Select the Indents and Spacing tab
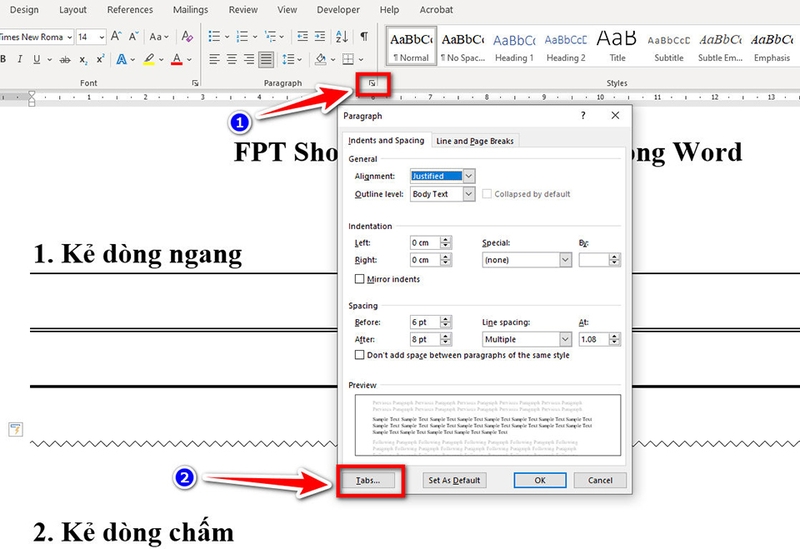 pos(386,140)
